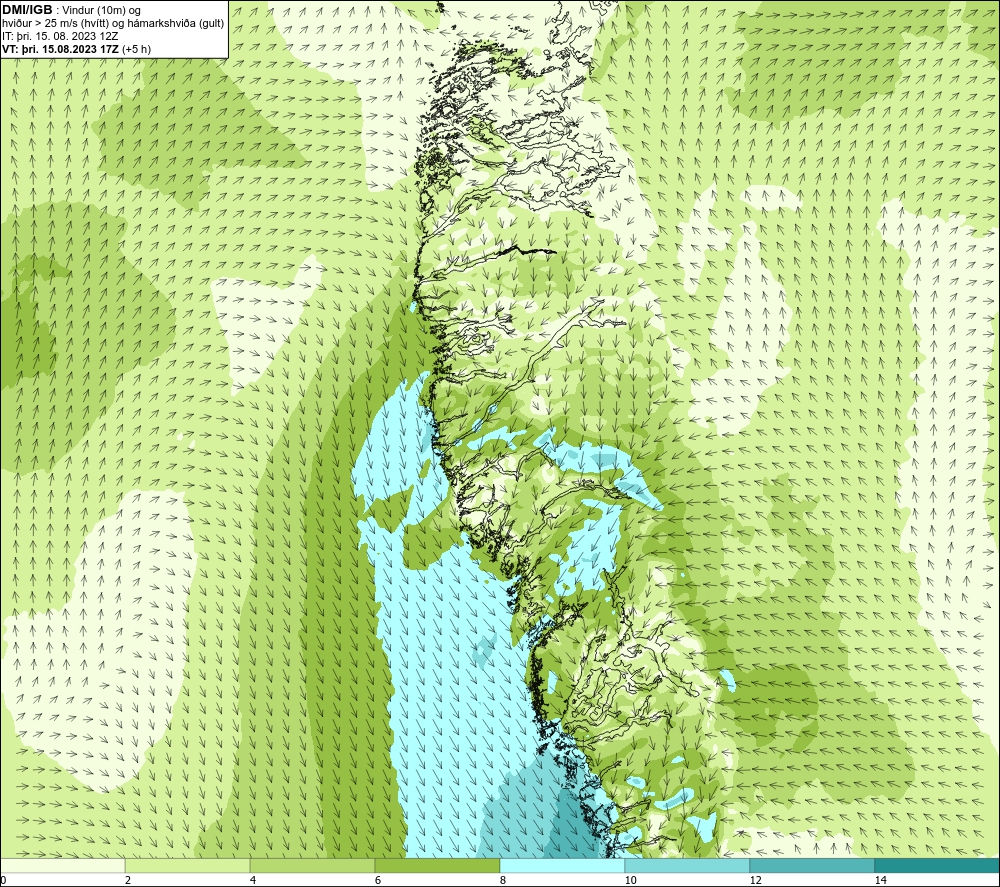This screenshot has width=1000, height=887.
Task: Click the 8–10 m/s light cyan band
Action: 562,865
